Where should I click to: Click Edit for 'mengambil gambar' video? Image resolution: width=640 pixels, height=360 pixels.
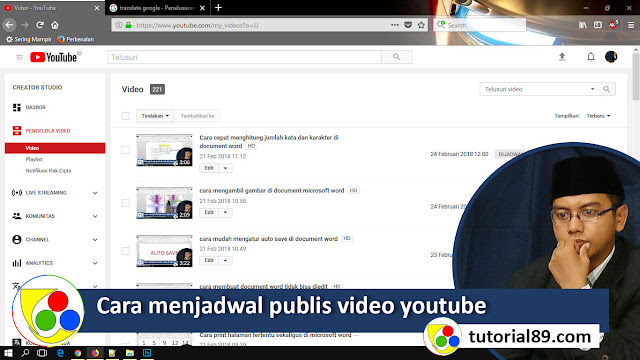(209, 212)
